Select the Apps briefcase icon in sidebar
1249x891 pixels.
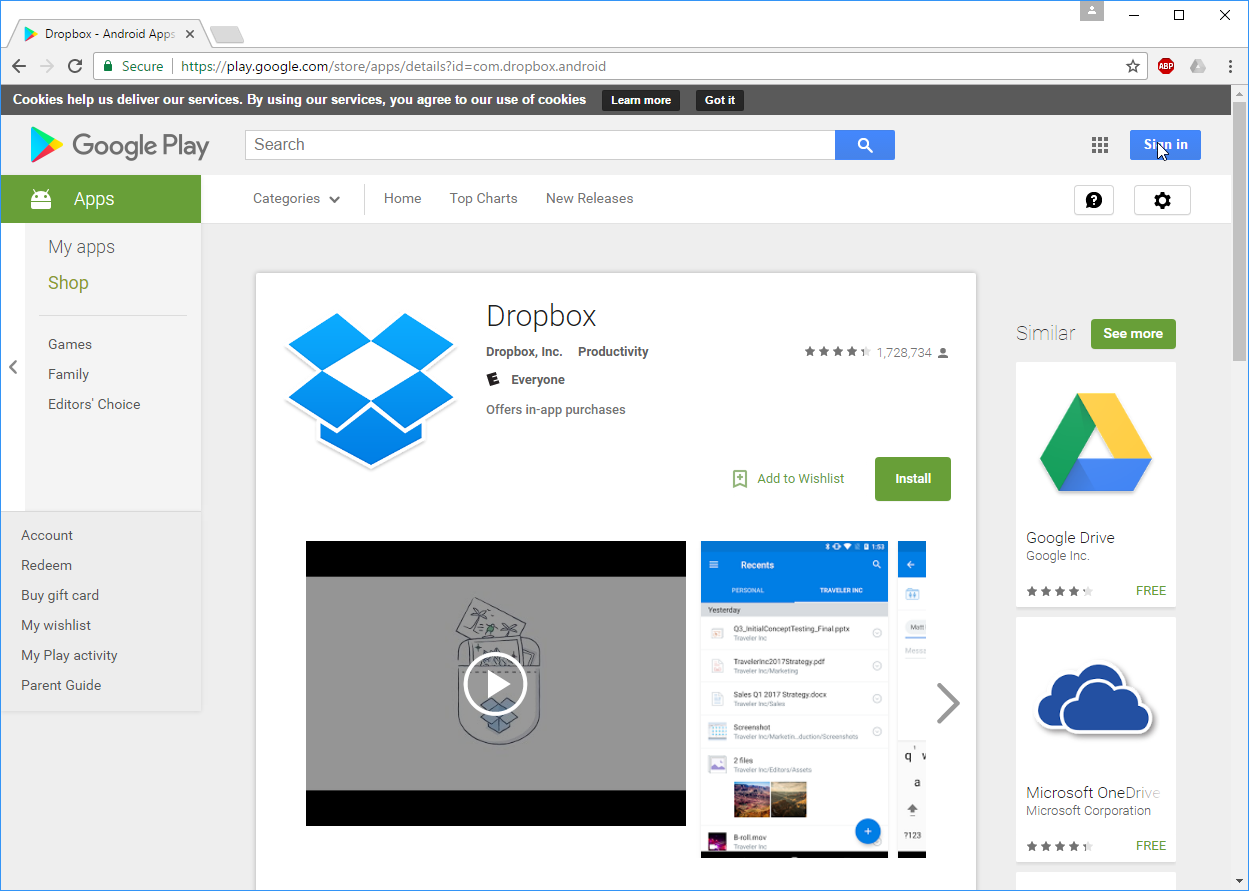coord(40,198)
